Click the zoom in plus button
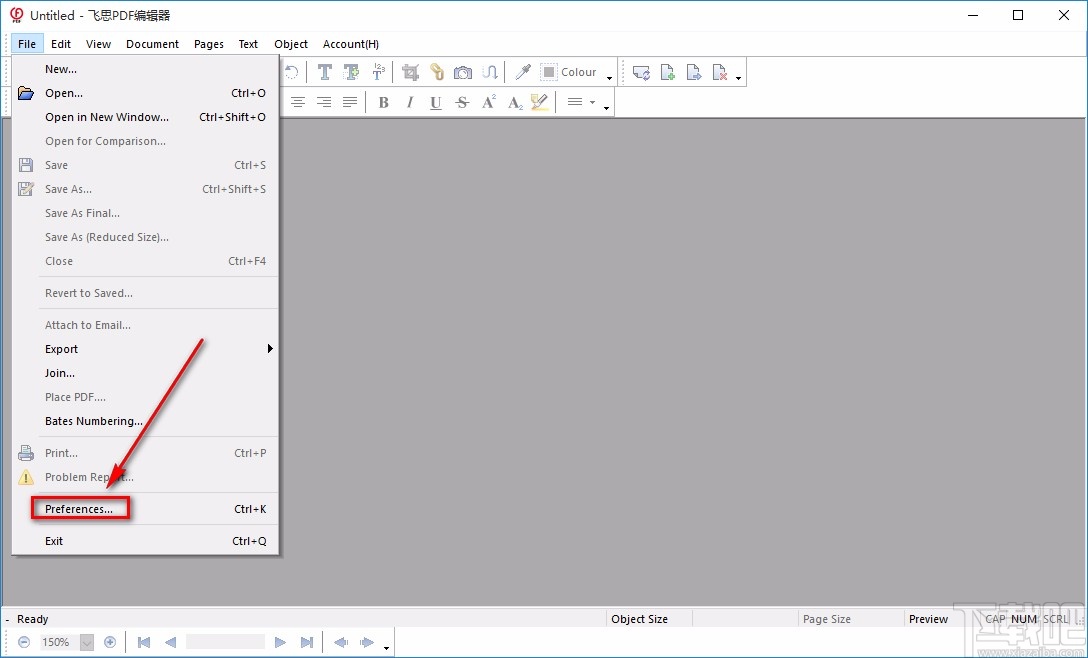The width and height of the screenshot is (1088, 658). [110, 642]
